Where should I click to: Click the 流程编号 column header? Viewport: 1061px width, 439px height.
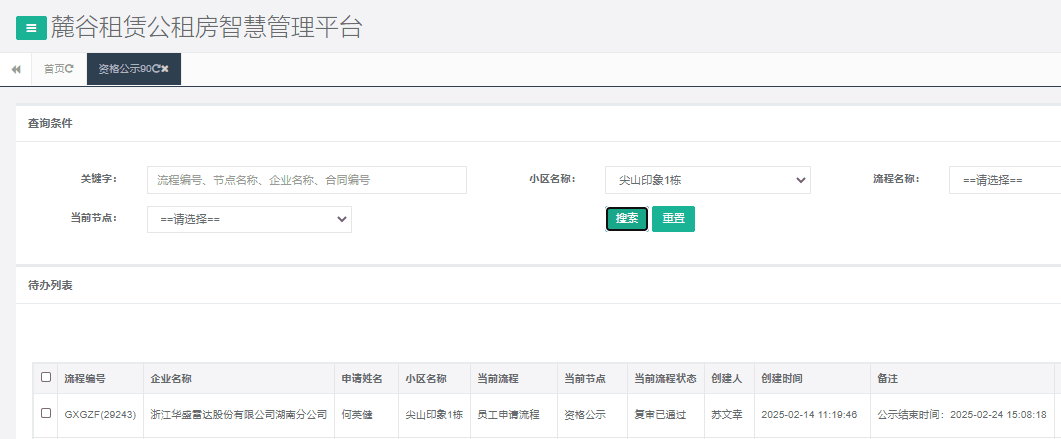[85, 379]
